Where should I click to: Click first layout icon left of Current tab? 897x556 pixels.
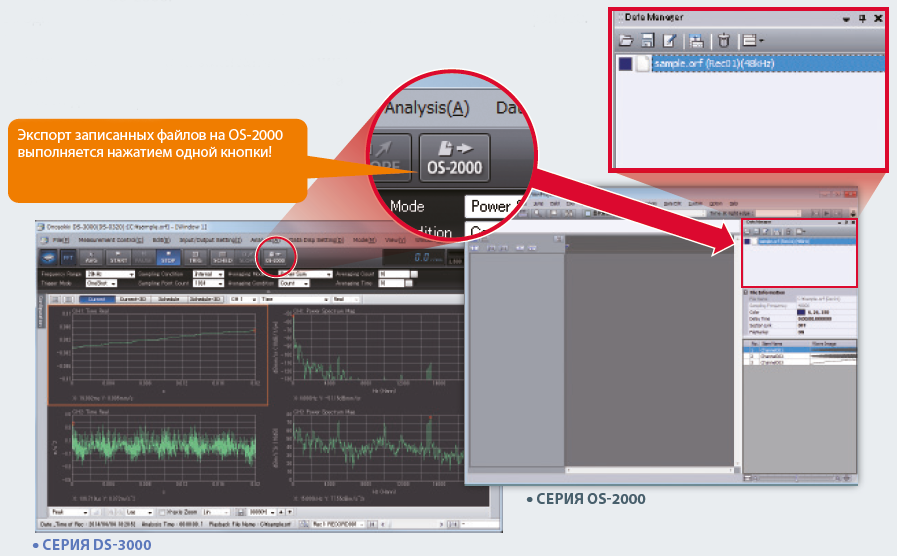click(x=55, y=299)
